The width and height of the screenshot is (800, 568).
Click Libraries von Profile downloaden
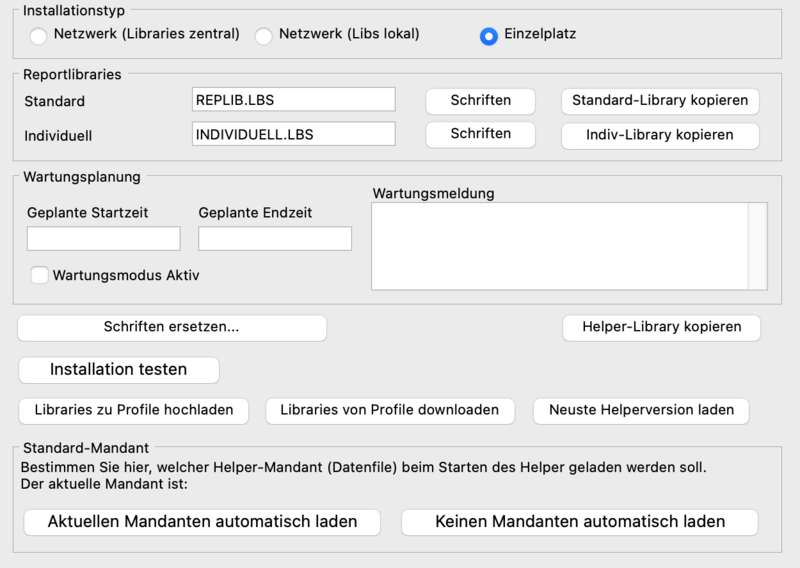pos(389,410)
